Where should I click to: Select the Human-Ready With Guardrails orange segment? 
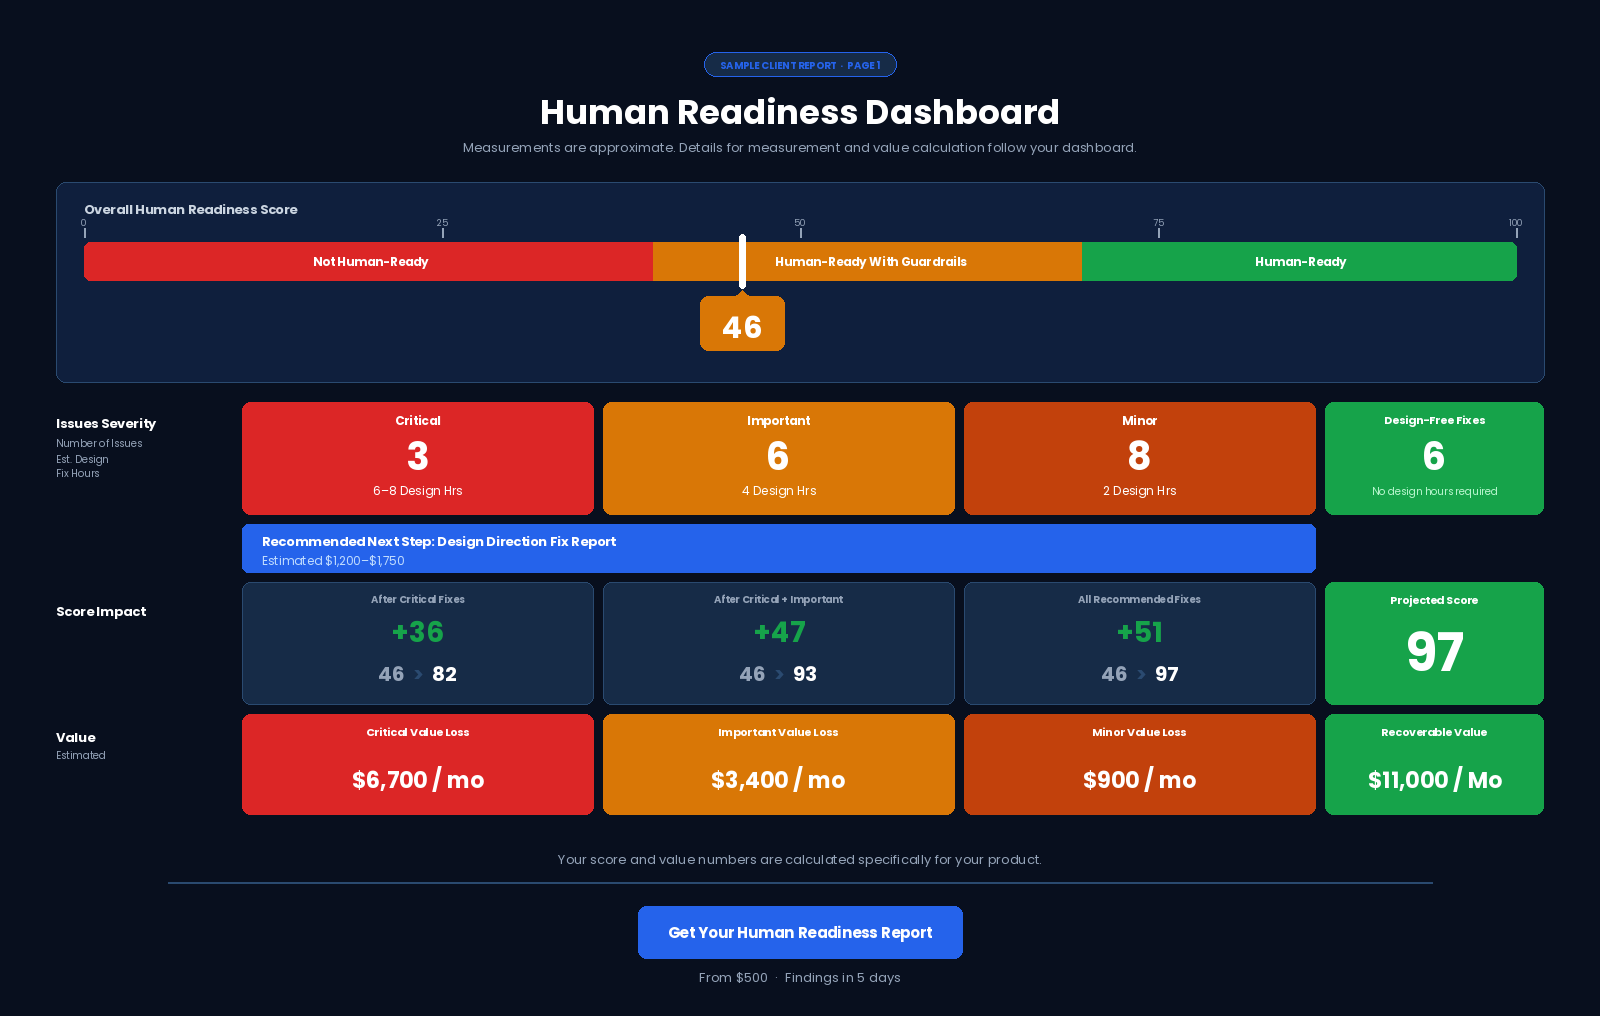[867, 261]
